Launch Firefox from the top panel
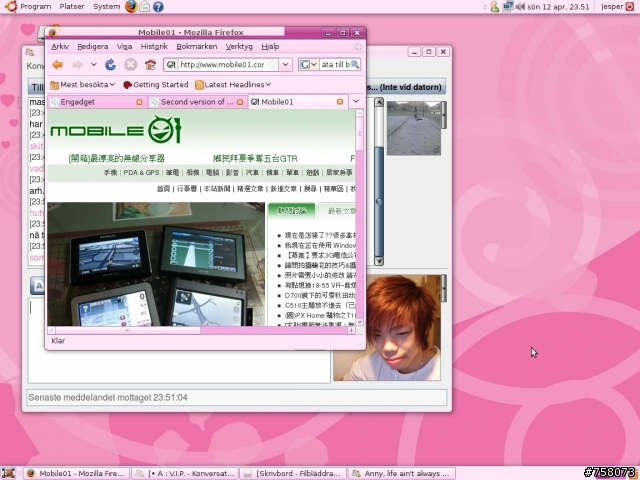640x480 pixels. 131,7
